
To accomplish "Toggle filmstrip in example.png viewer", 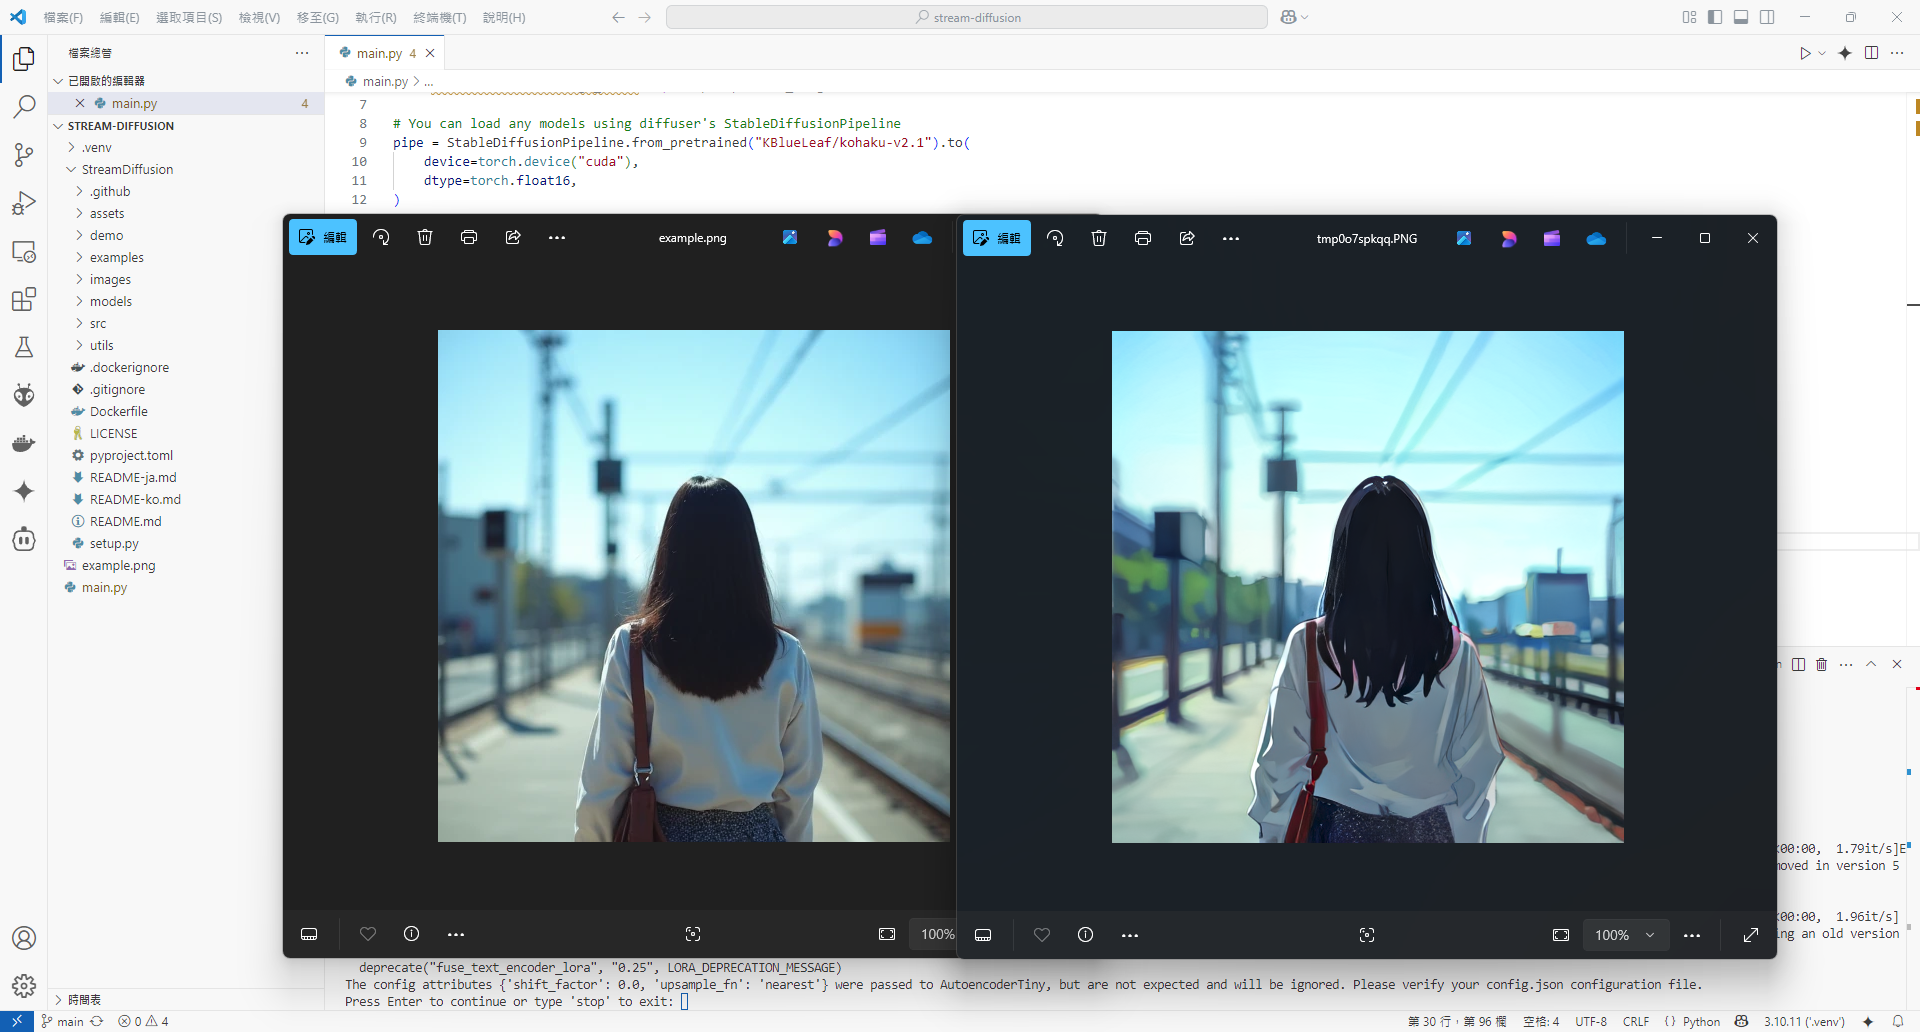I will [309, 934].
